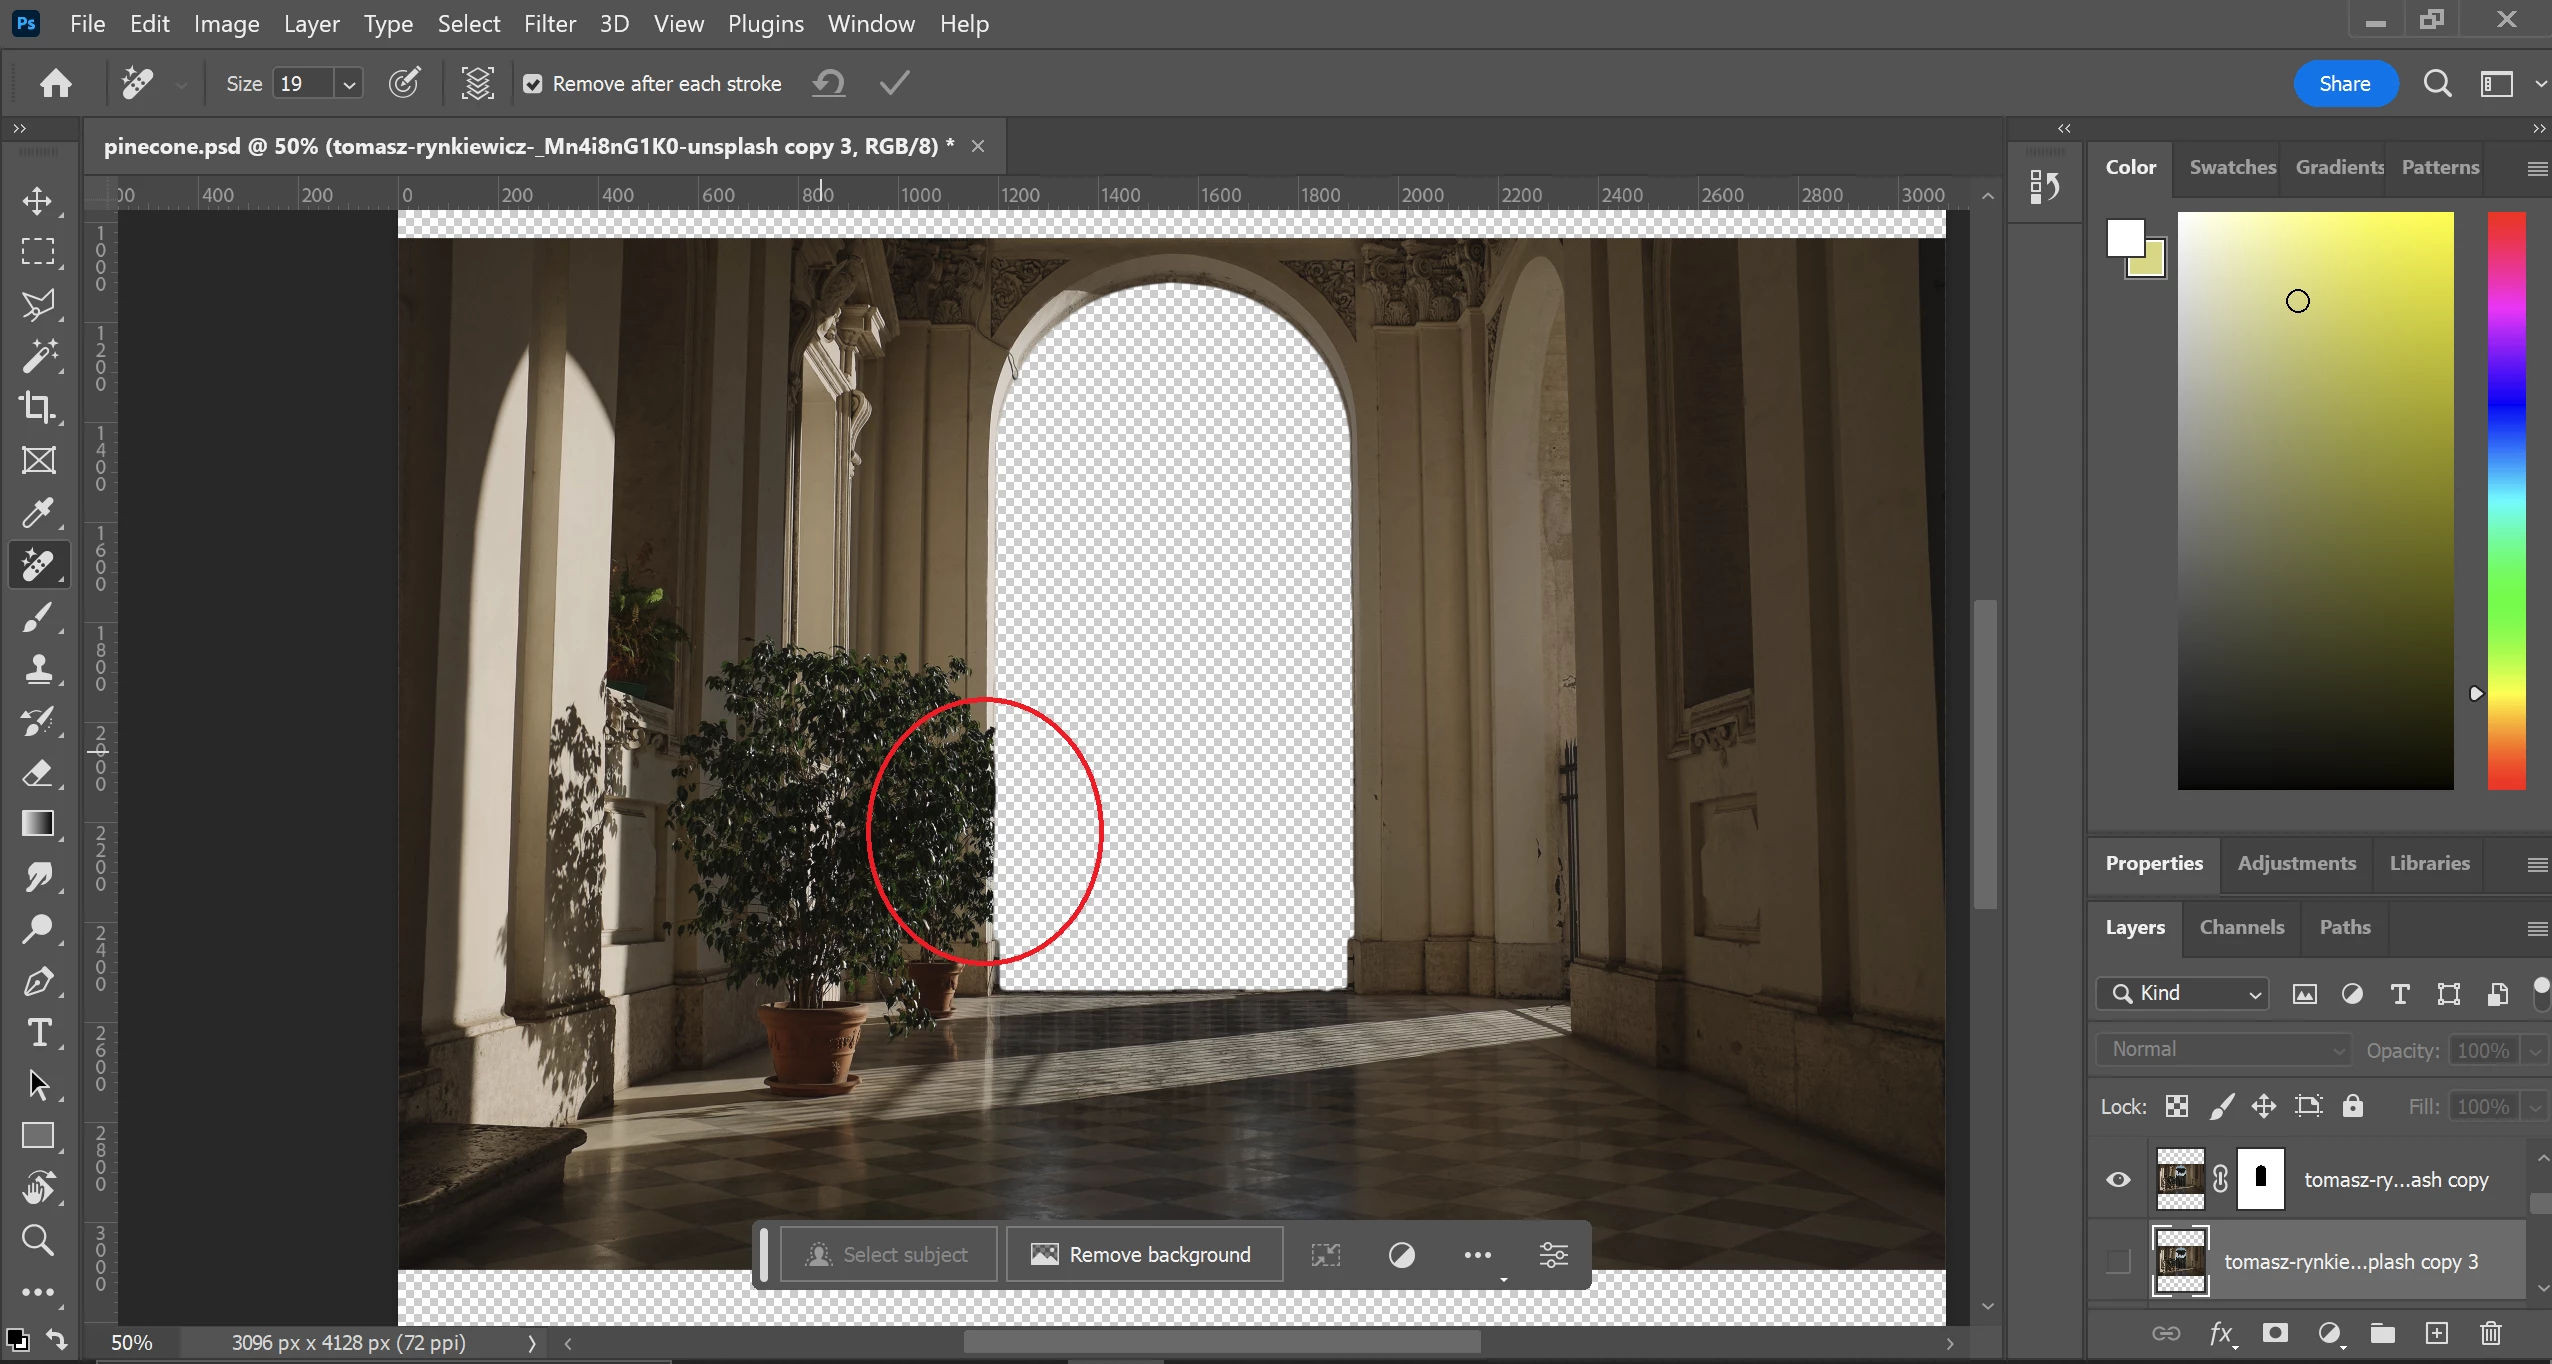Click the Remove background button
This screenshot has height=1364, width=2552.
click(x=1144, y=1254)
